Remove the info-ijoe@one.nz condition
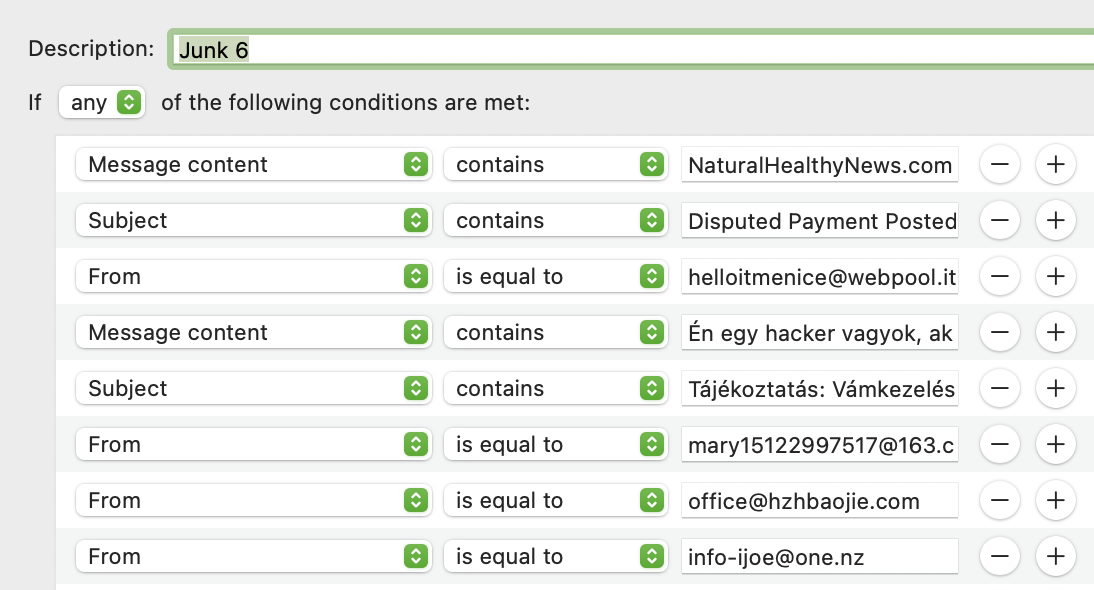The height and width of the screenshot is (590, 1094). [1000, 557]
